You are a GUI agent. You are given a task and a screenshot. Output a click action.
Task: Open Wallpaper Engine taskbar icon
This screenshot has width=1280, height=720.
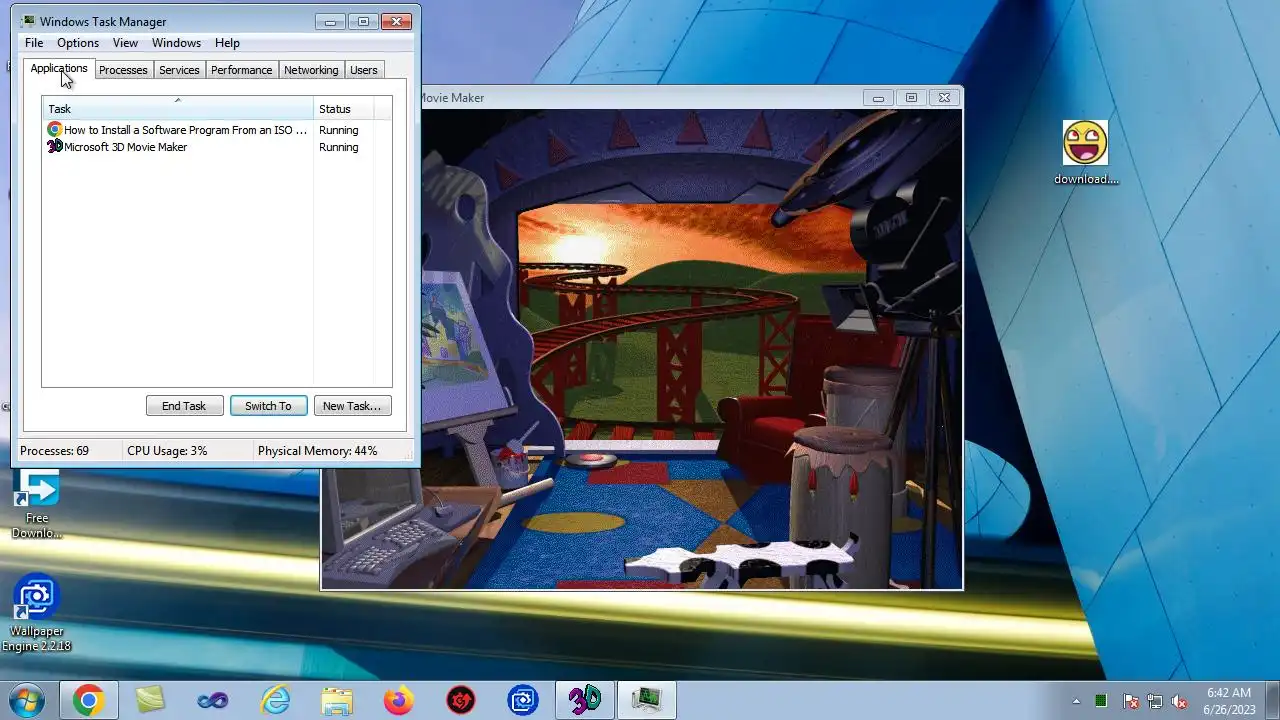point(522,700)
